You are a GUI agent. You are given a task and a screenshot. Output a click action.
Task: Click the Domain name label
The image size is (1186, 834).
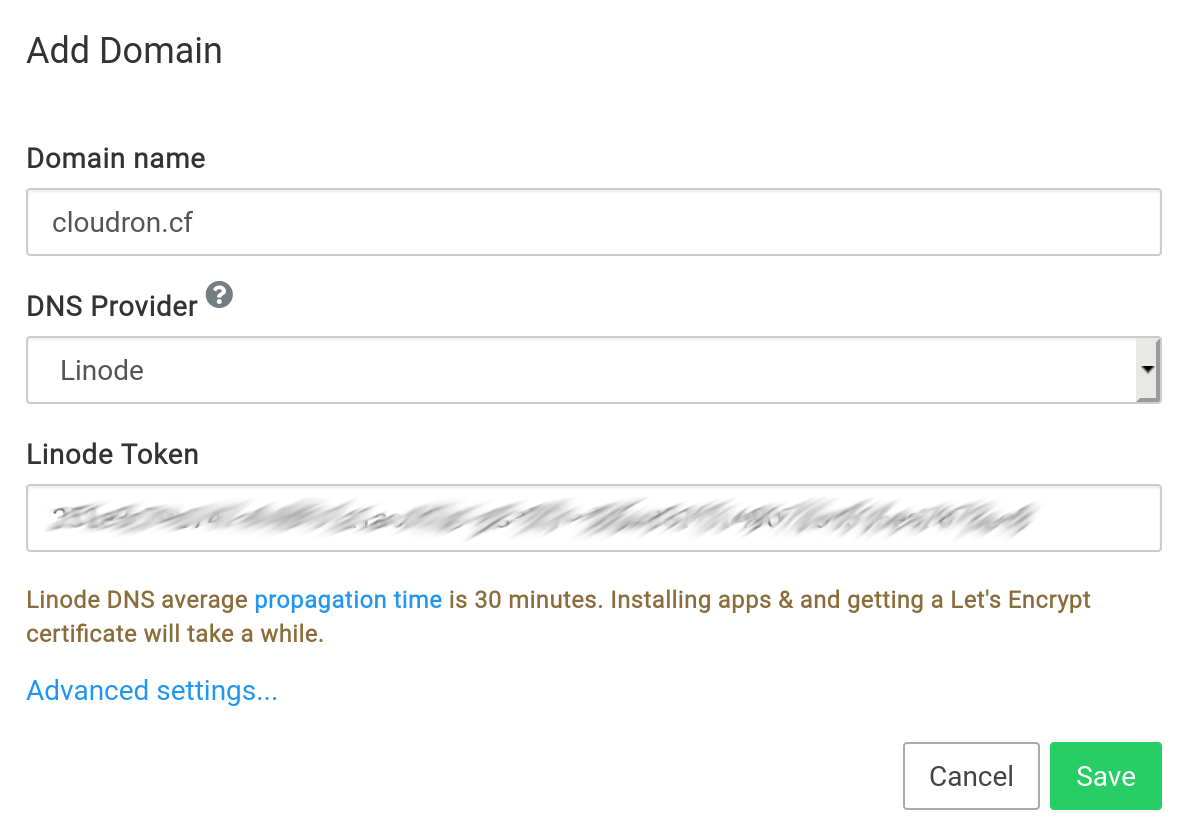coord(116,158)
